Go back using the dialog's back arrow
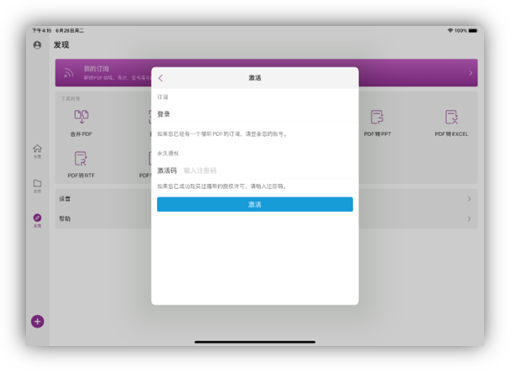This screenshot has height=371, width=509. (x=161, y=78)
